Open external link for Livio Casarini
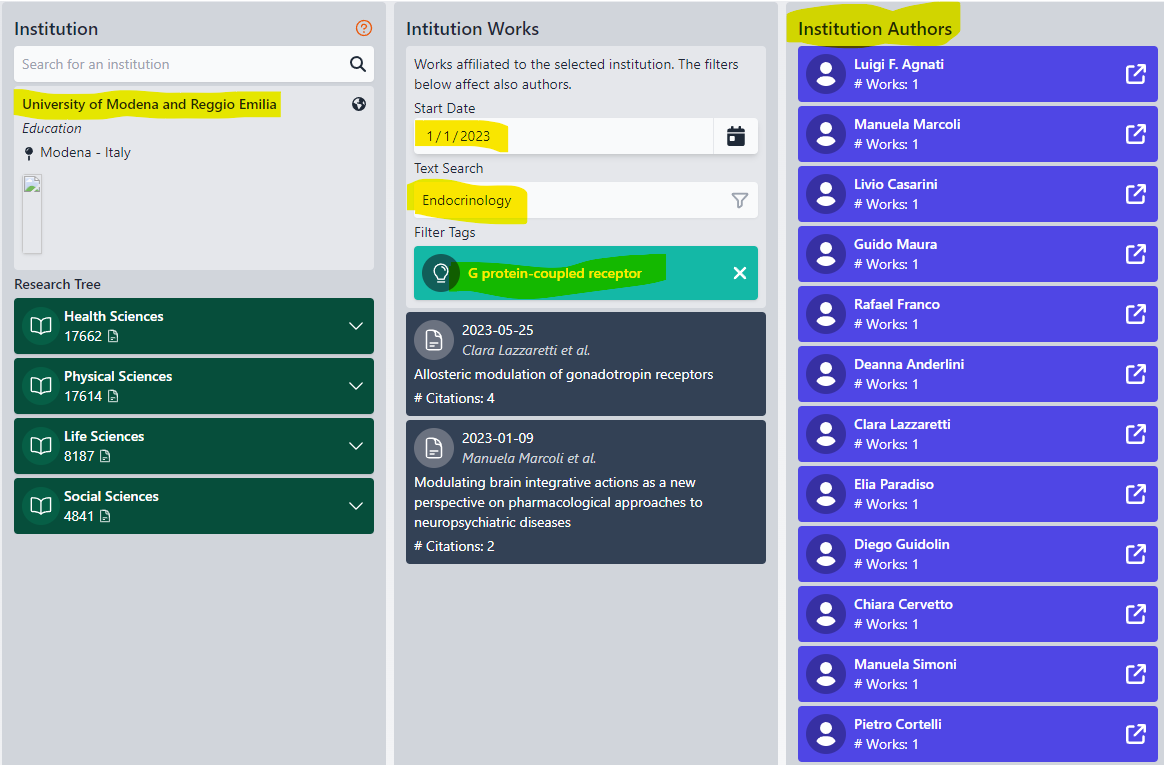 pyautogui.click(x=1136, y=194)
